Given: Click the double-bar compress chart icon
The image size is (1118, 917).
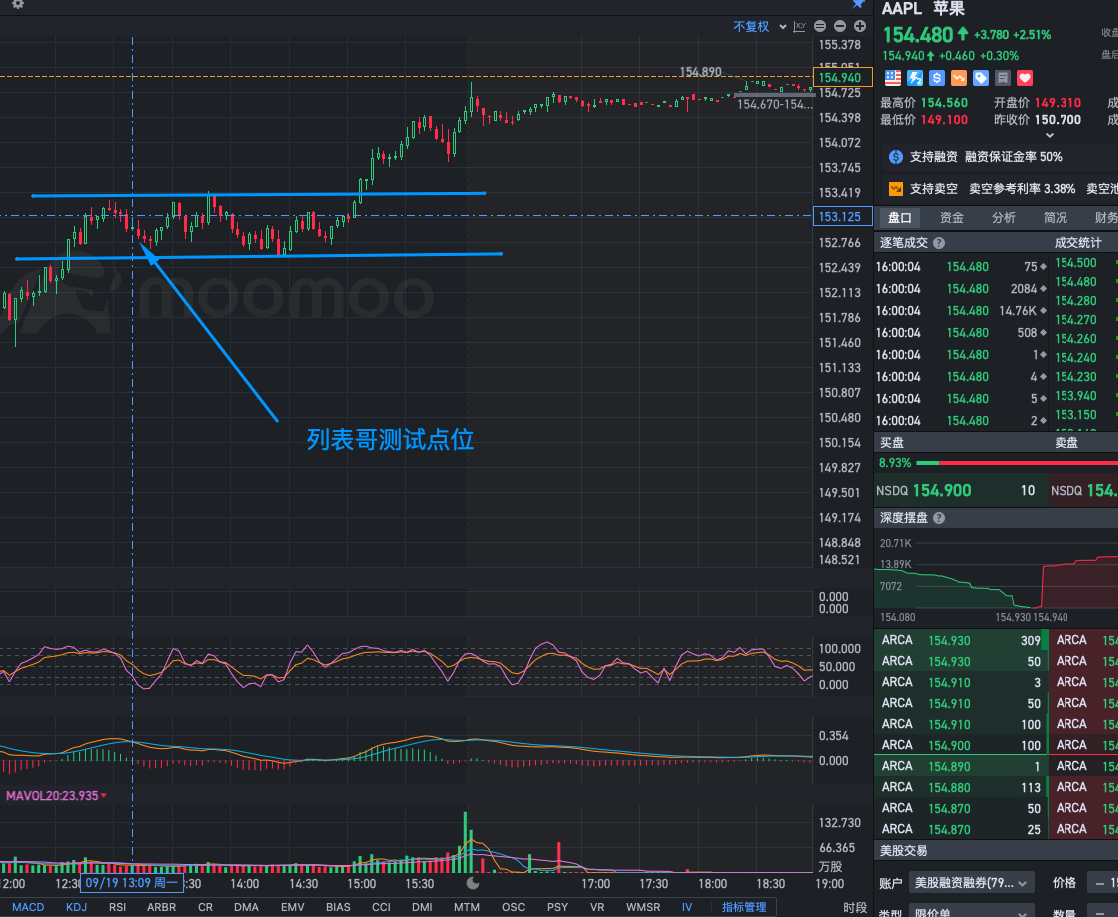Looking at the screenshot, I should pos(820,26).
